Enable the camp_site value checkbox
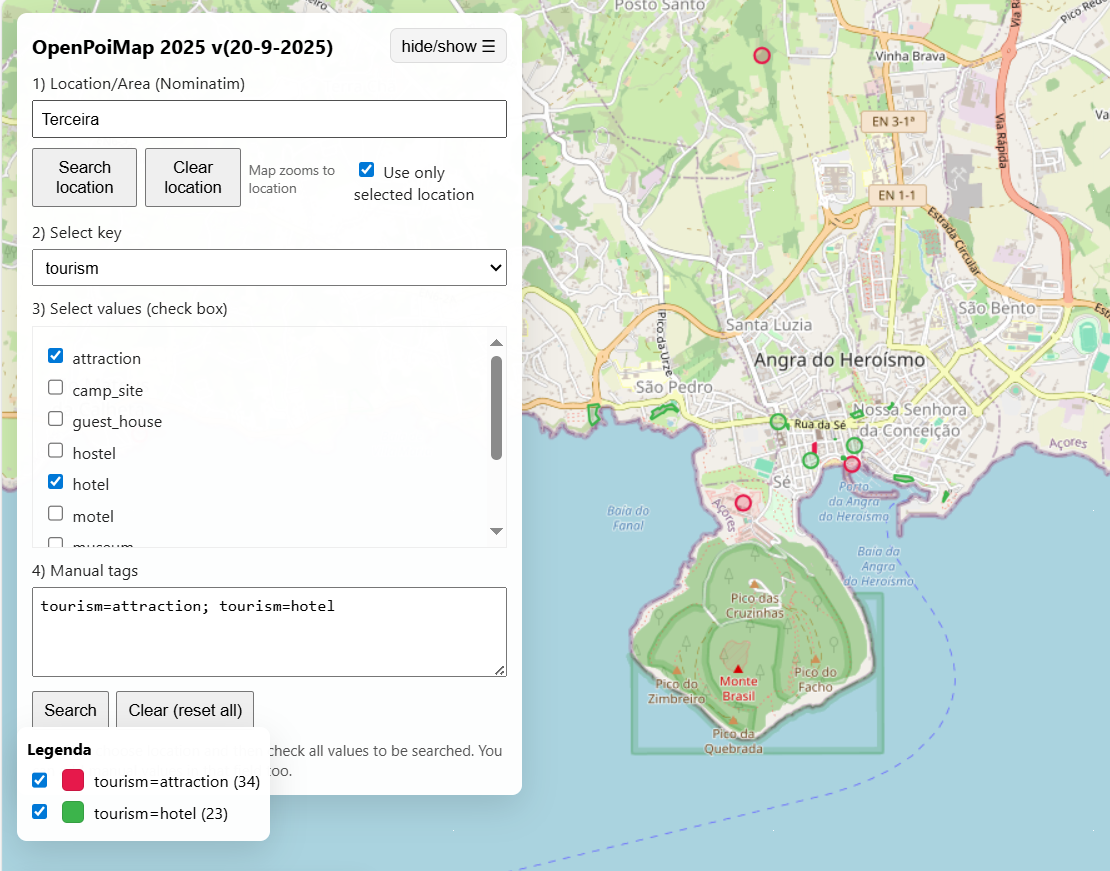Image resolution: width=1110 pixels, height=871 pixels. 56,388
